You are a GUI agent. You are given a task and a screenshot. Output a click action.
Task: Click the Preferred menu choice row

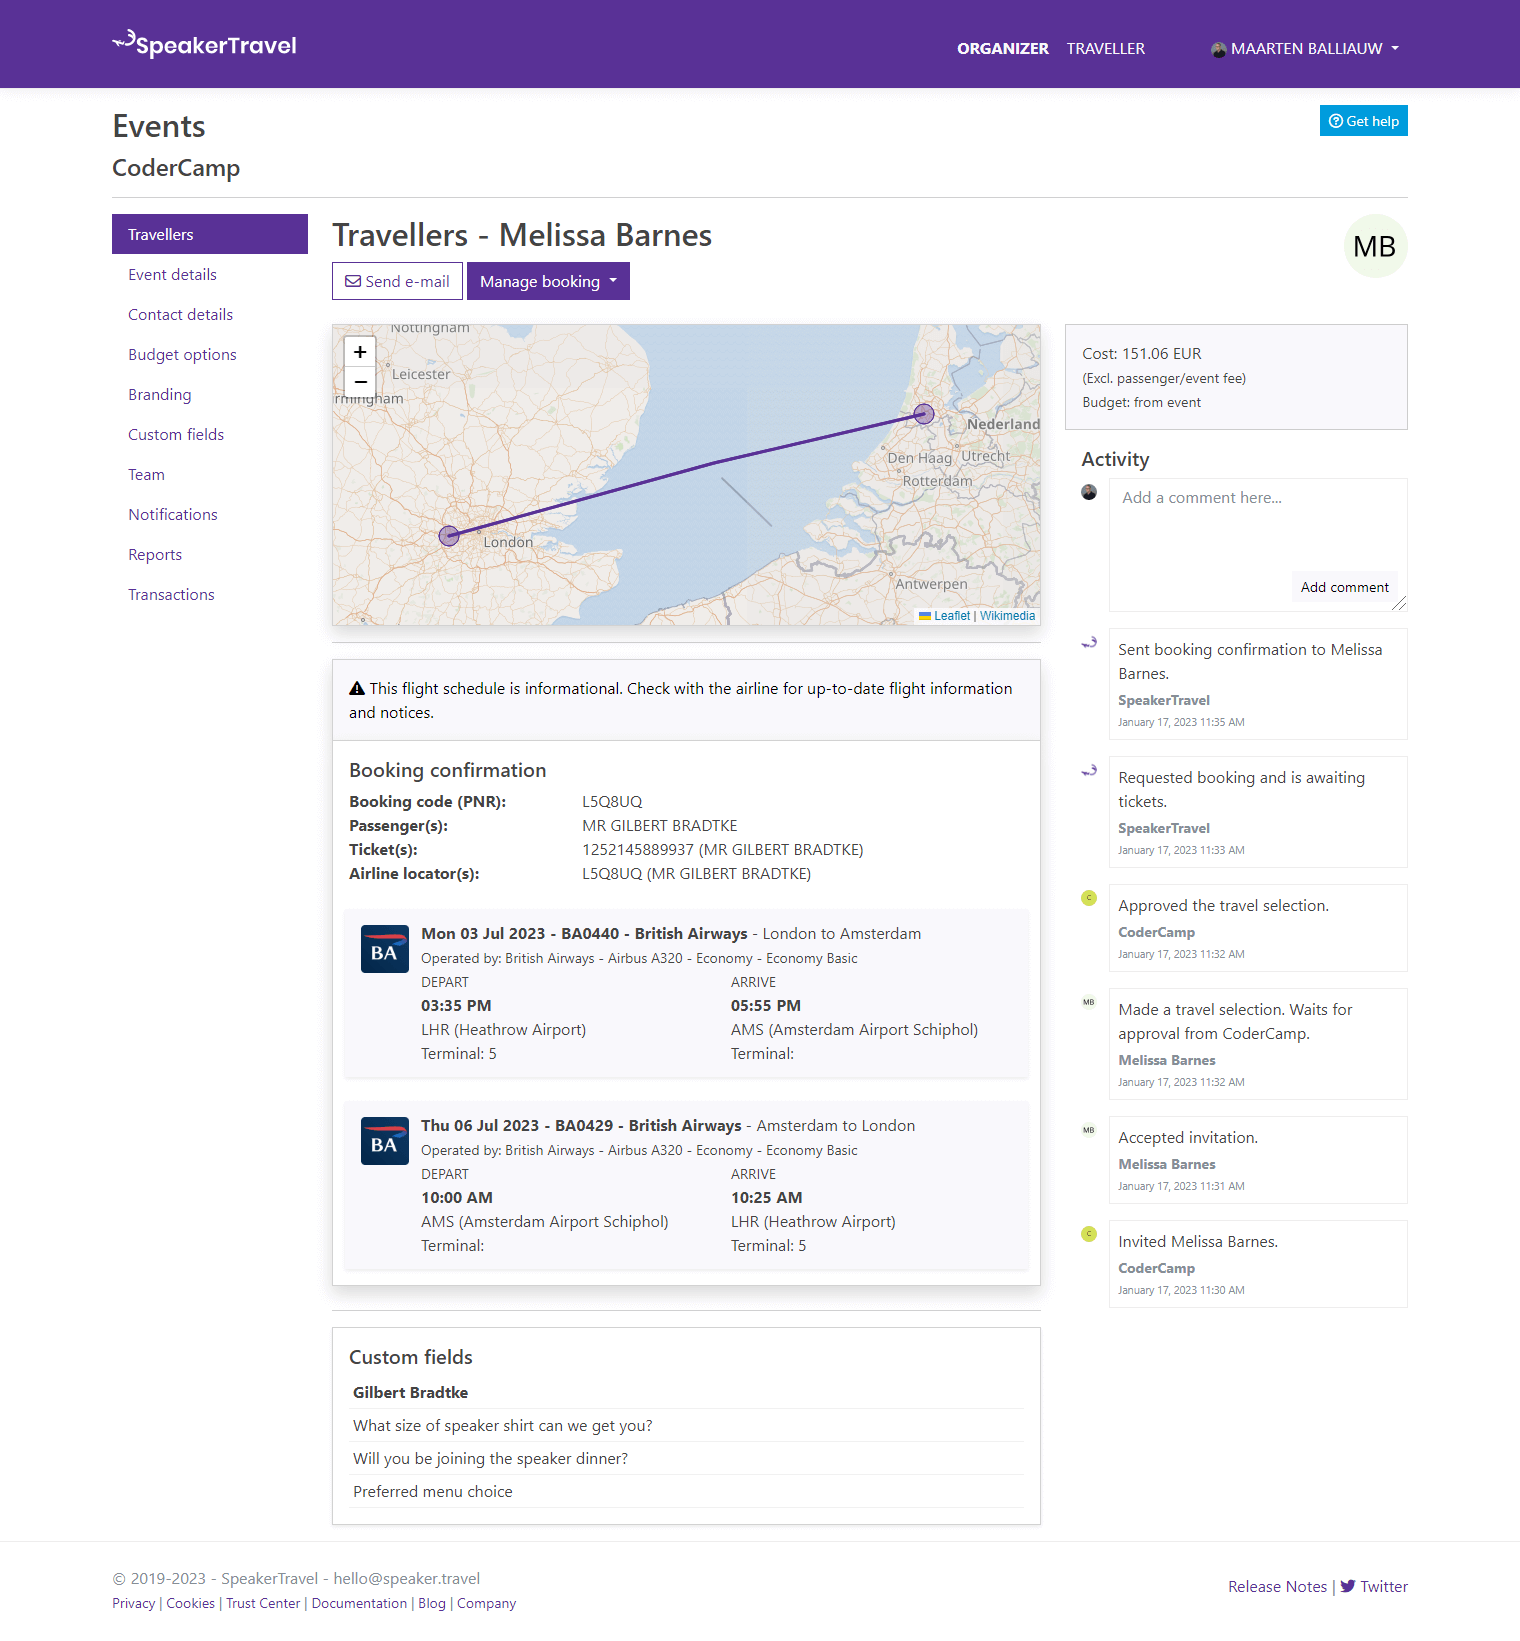pos(688,1492)
